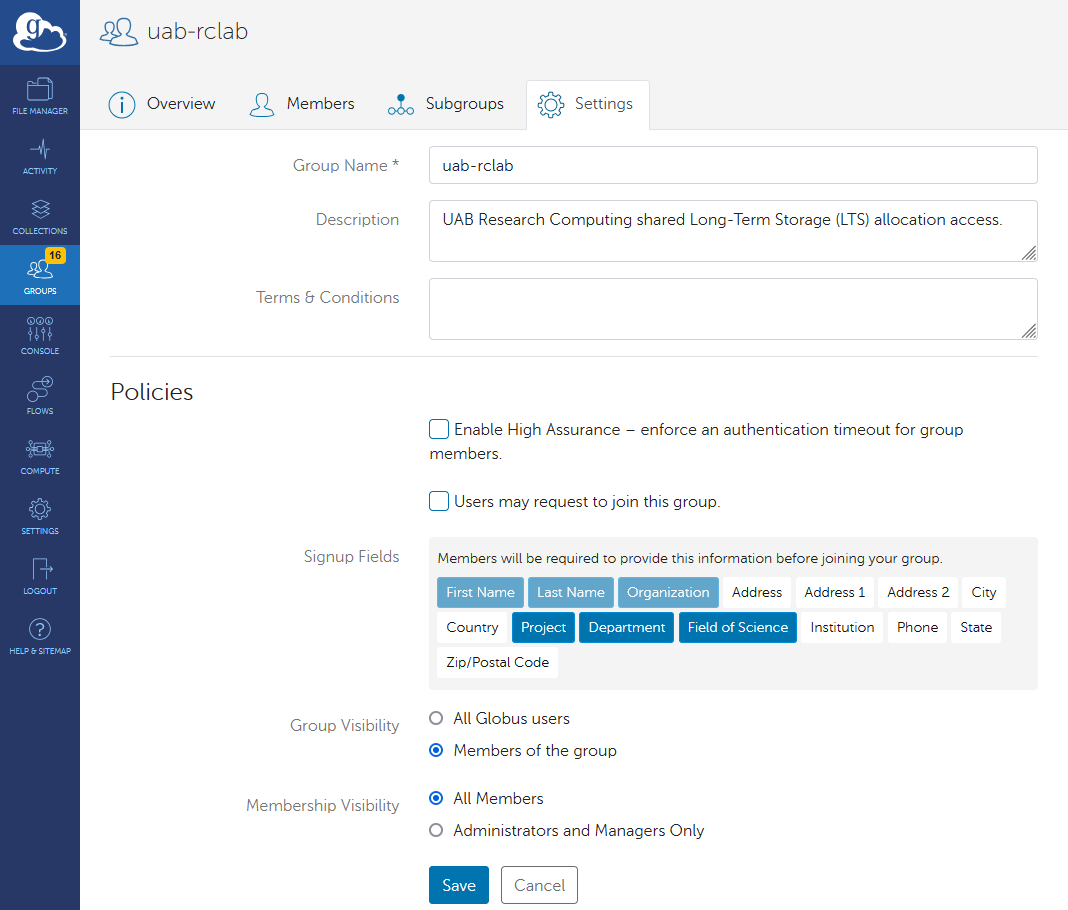Check 'Users may request to join this group'
This screenshot has height=910, width=1068.
click(x=439, y=501)
